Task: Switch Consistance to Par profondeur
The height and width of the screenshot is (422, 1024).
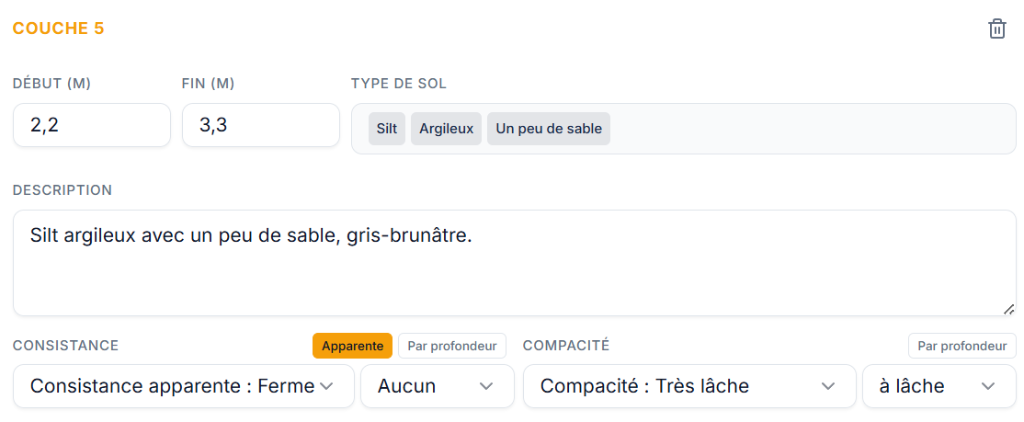Action: click(x=452, y=346)
